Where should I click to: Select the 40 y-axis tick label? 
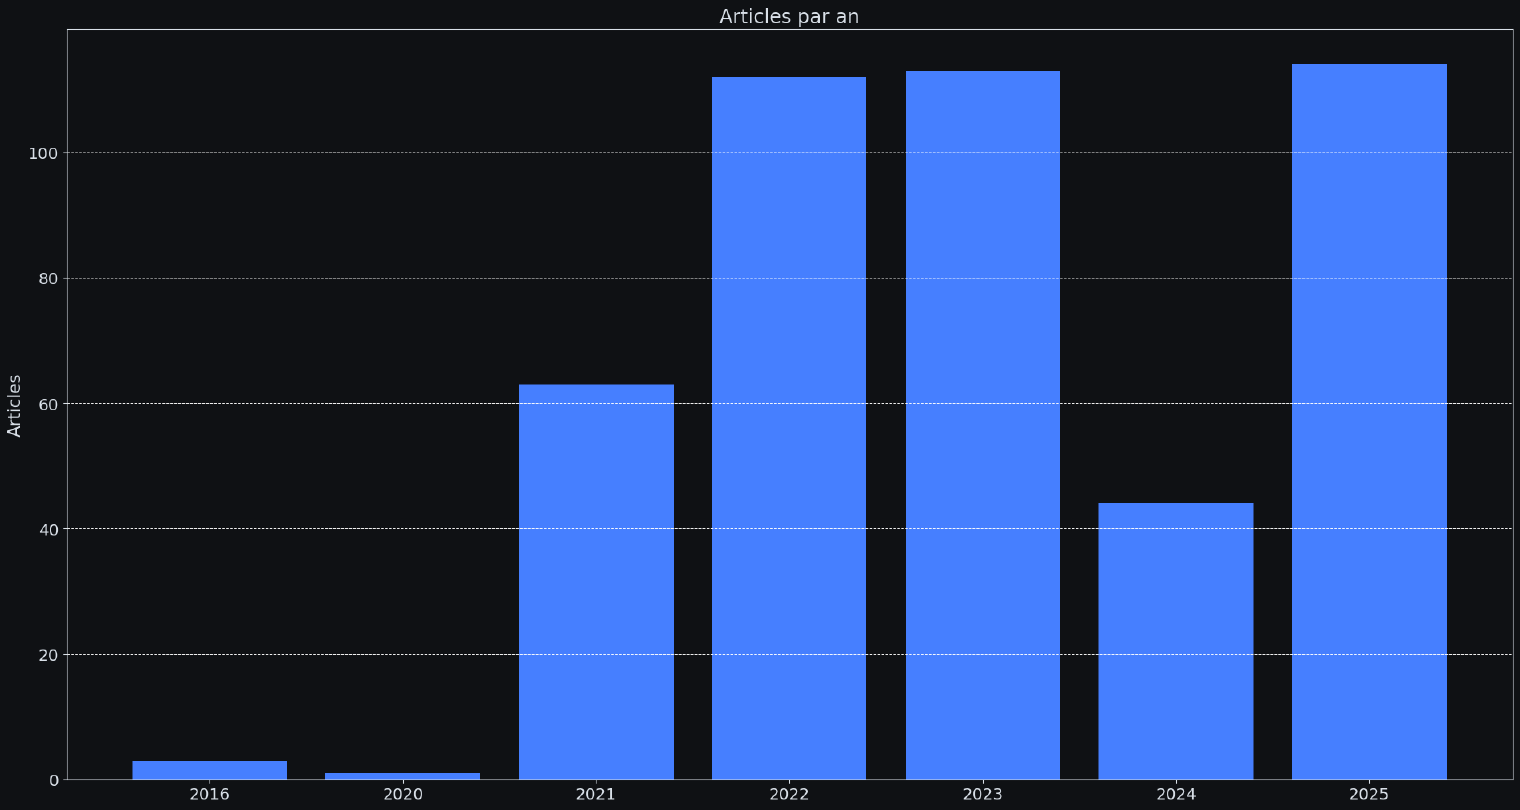coord(48,529)
